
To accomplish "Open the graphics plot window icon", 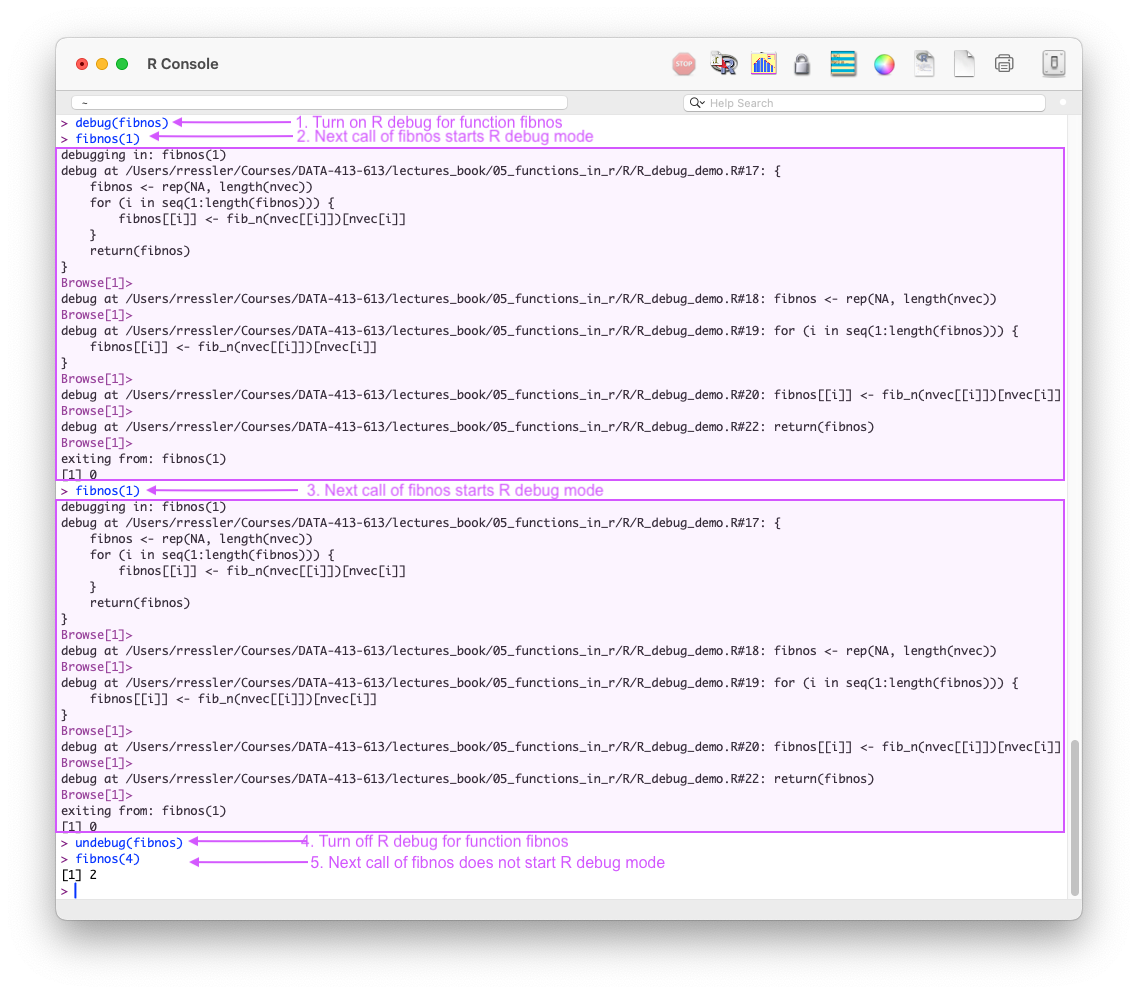I will [763, 63].
